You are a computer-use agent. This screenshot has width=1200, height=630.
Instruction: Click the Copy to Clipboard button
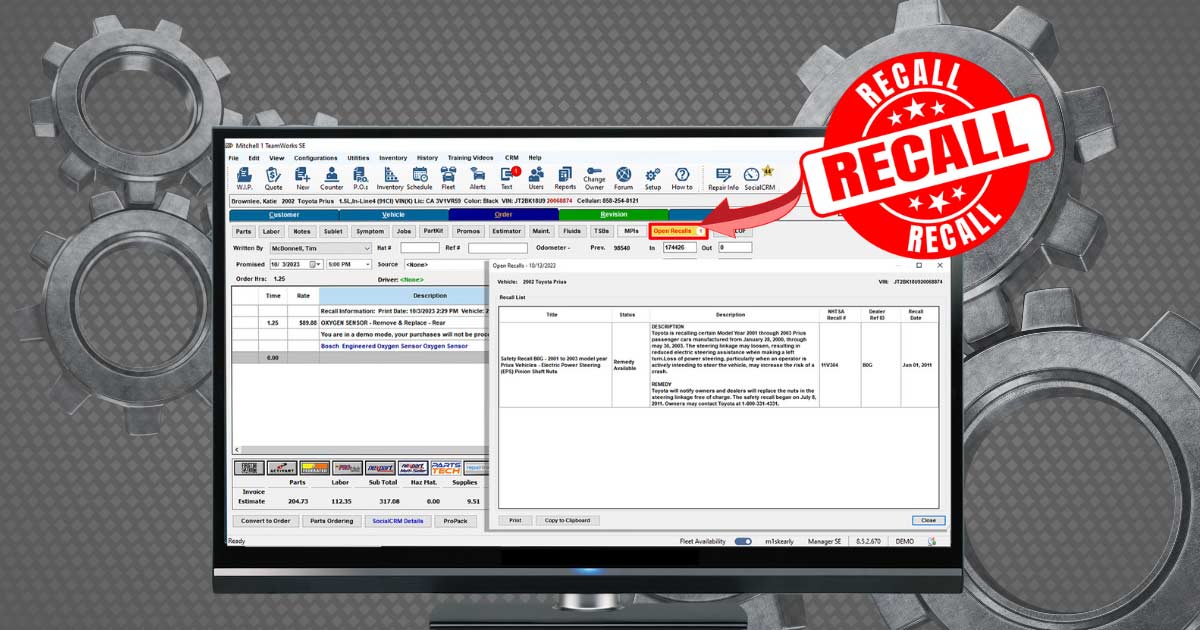567,520
